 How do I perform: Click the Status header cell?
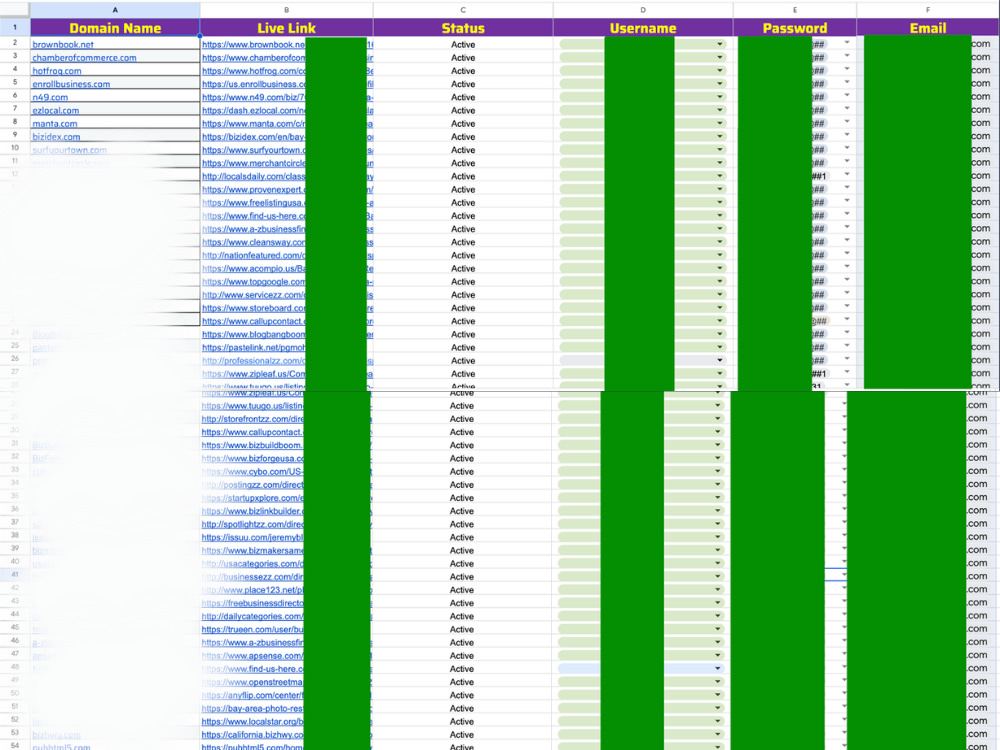463,27
